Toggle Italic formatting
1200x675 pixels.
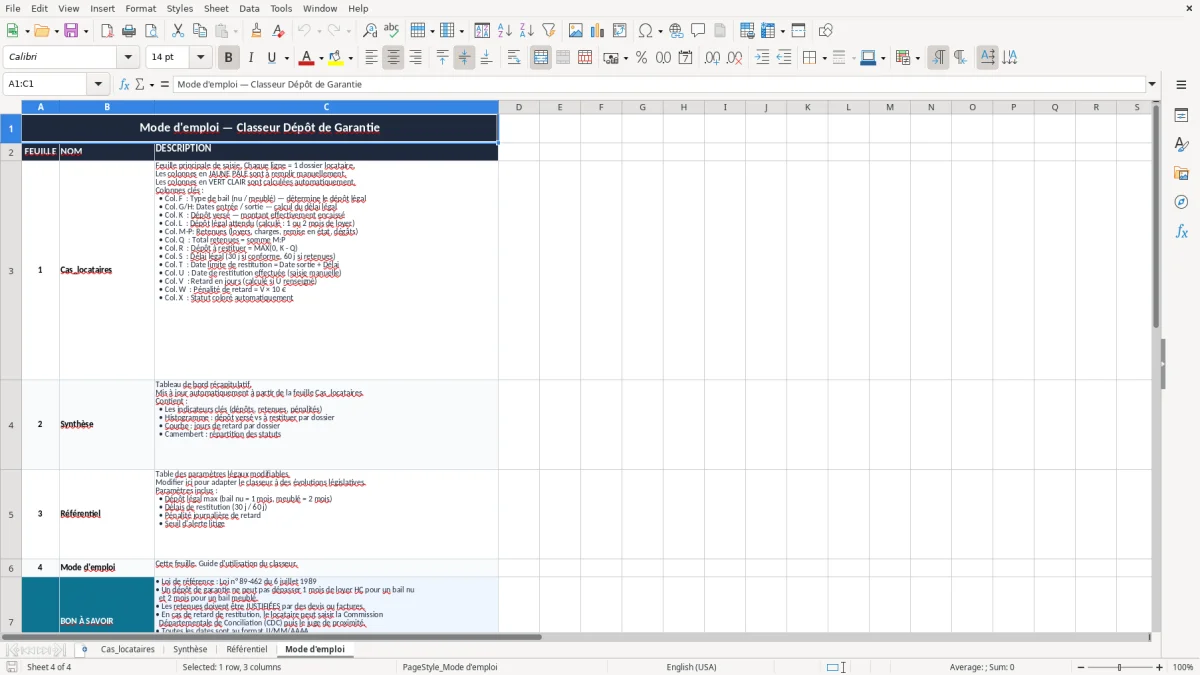251,58
